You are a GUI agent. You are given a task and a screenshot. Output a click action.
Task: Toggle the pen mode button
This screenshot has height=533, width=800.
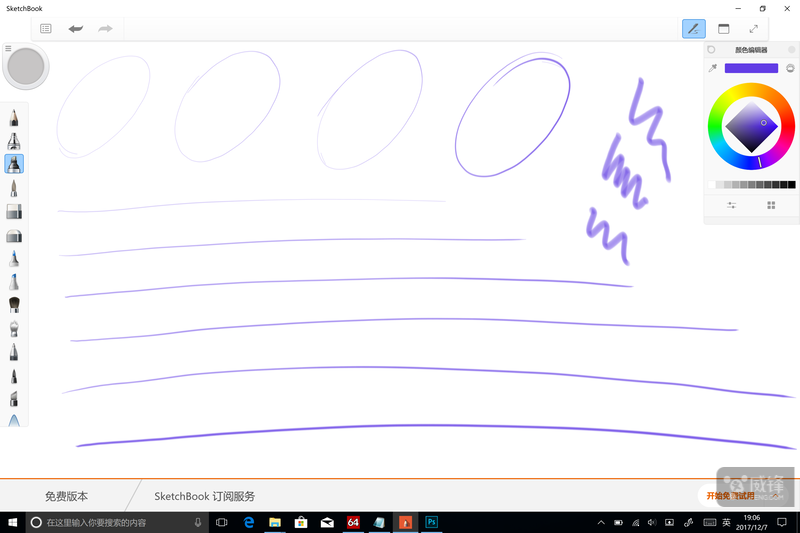point(694,29)
